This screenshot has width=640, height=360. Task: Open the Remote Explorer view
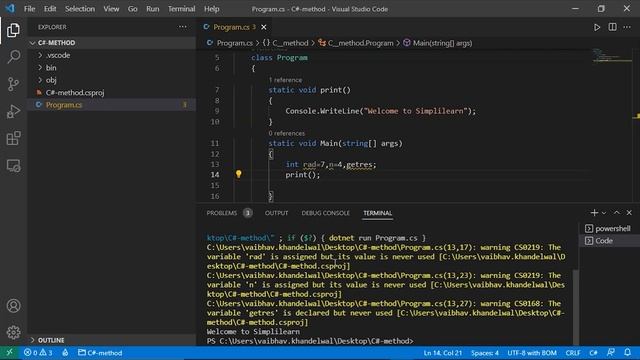coord(13,166)
